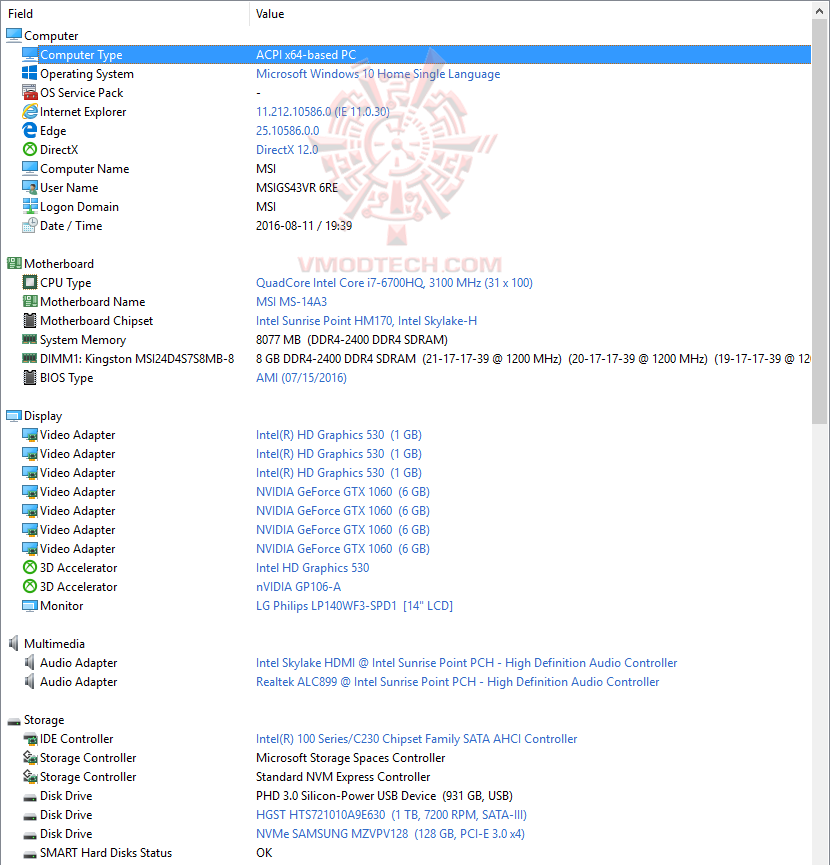Click the Motherboard Chipset icon

click(30, 321)
